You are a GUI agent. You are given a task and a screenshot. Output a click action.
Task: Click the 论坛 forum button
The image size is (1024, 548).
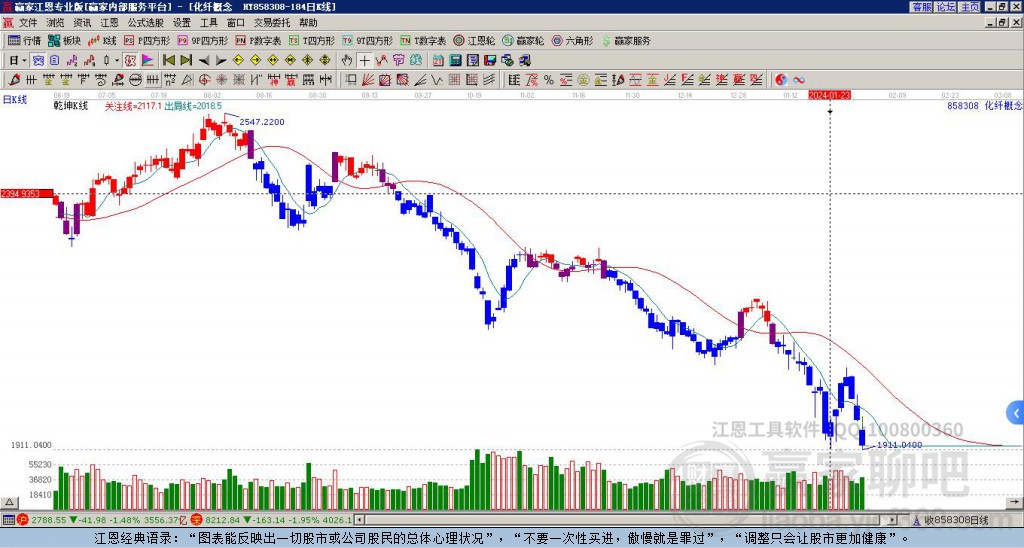(945, 7)
